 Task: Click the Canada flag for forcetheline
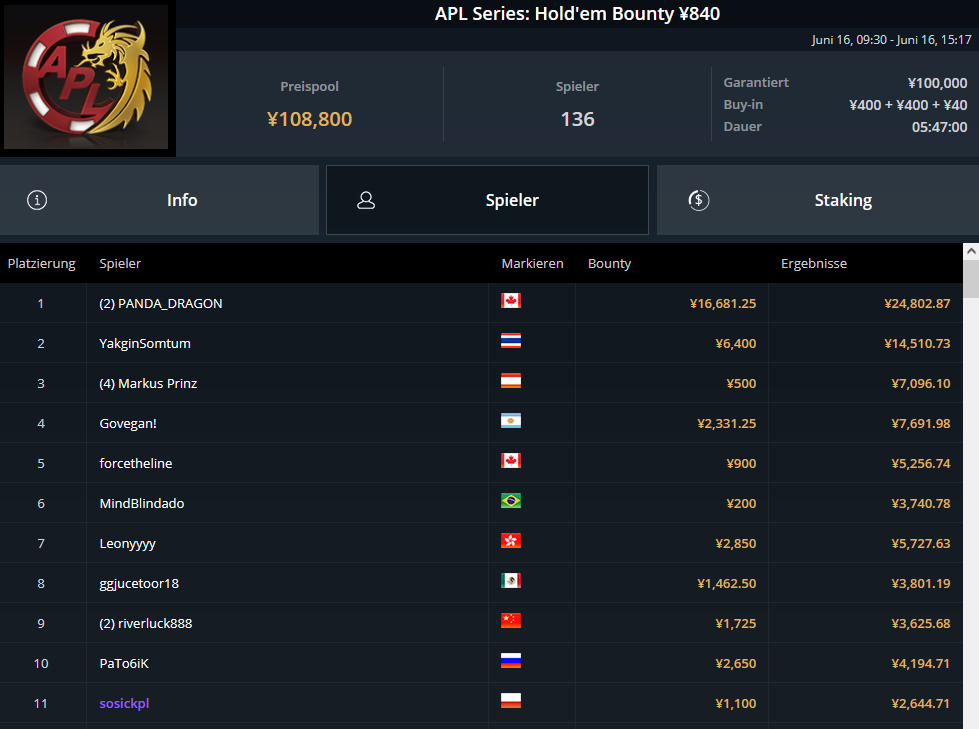pos(511,461)
